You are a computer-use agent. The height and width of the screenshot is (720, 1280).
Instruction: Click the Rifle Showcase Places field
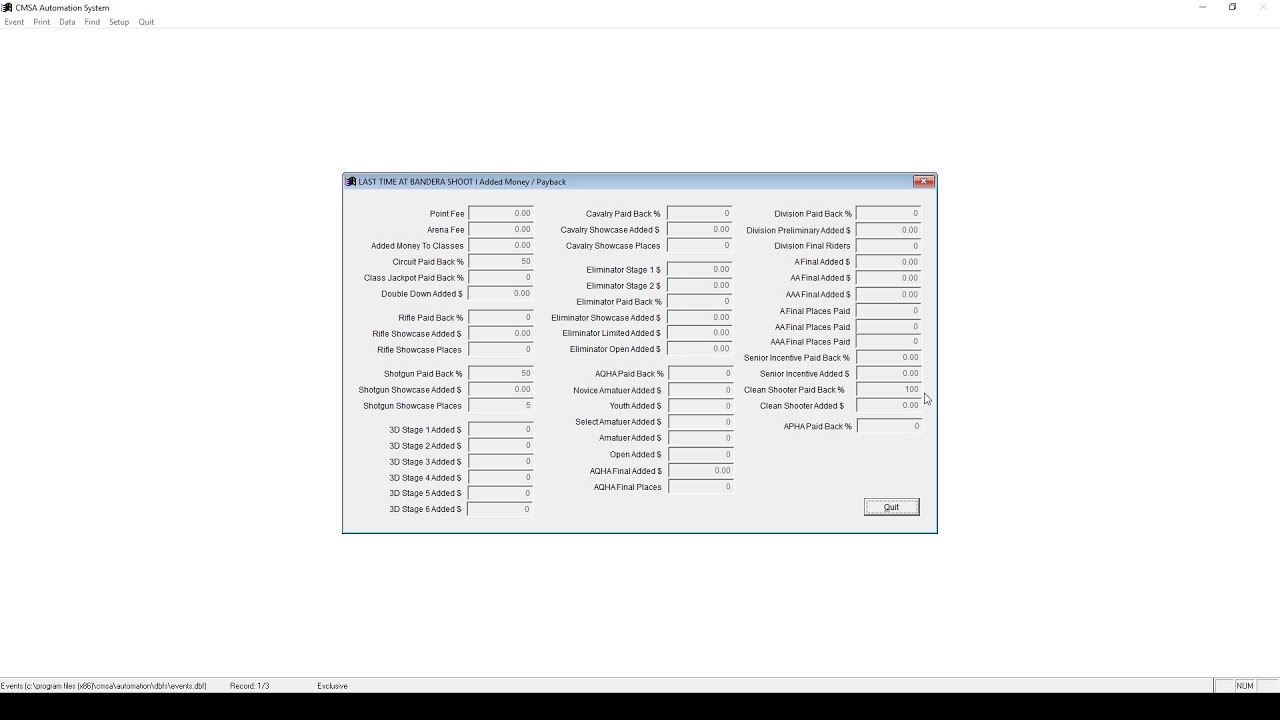(501, 349)
